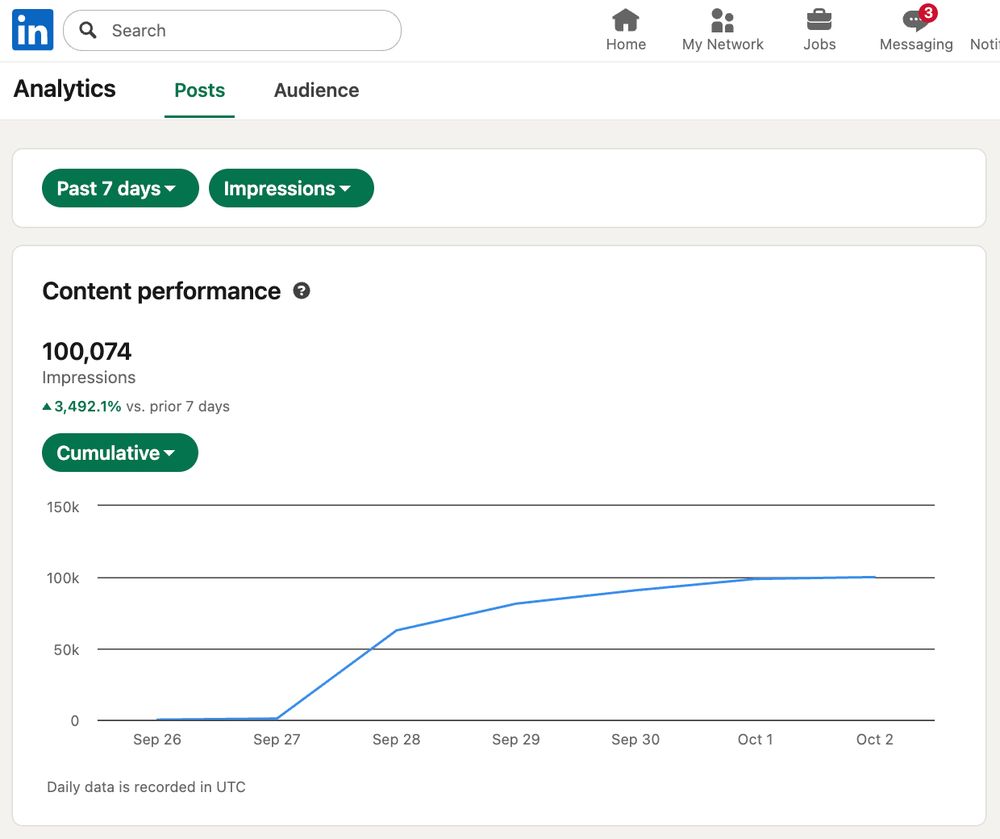Click the 3,492.1% change indicator
The image size is (1000, 839).
point(87,407)
